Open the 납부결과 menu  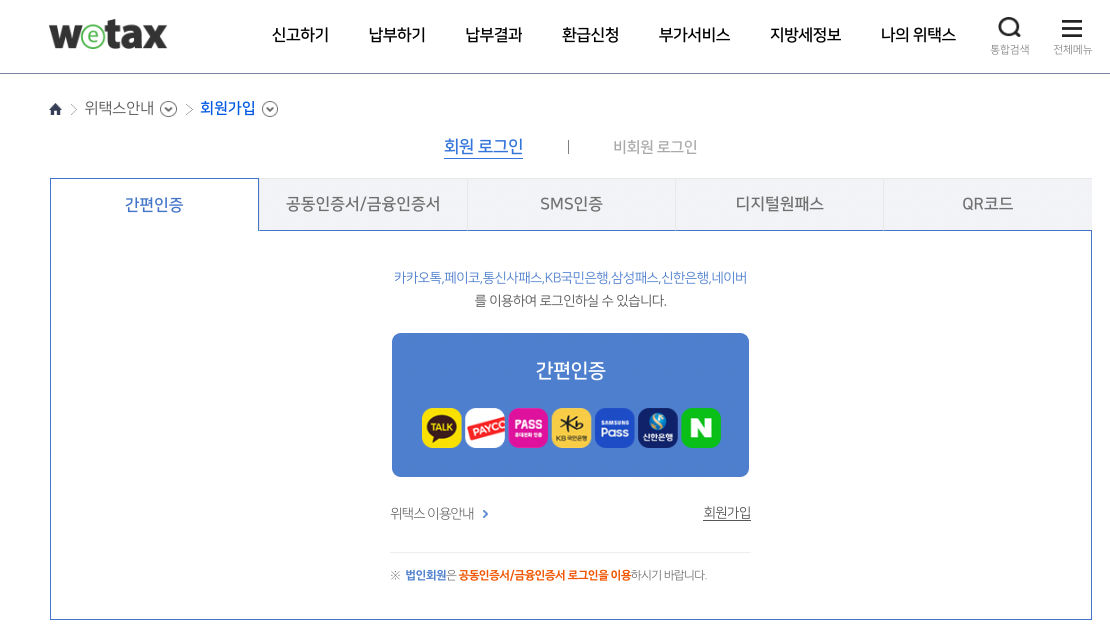(x=493, y=35)
